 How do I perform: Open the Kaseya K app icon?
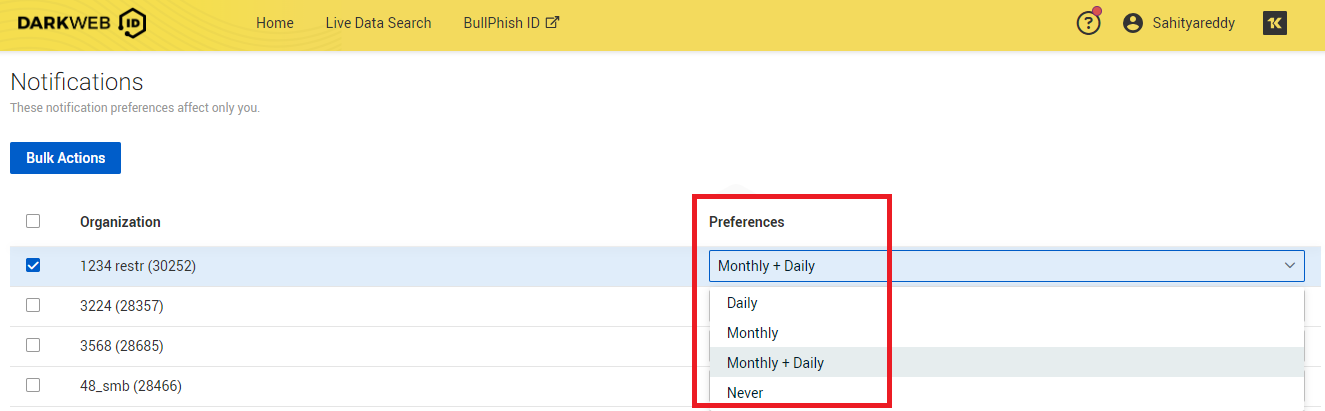point(1275,23)
